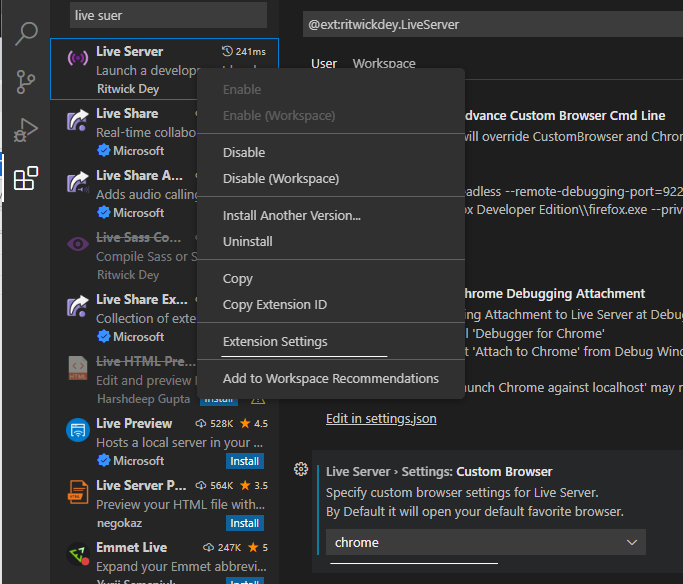This screenshot has height=584, width=683.
Task: Select the Live HTML Pre... extension title
Action: tap(146, 361)
